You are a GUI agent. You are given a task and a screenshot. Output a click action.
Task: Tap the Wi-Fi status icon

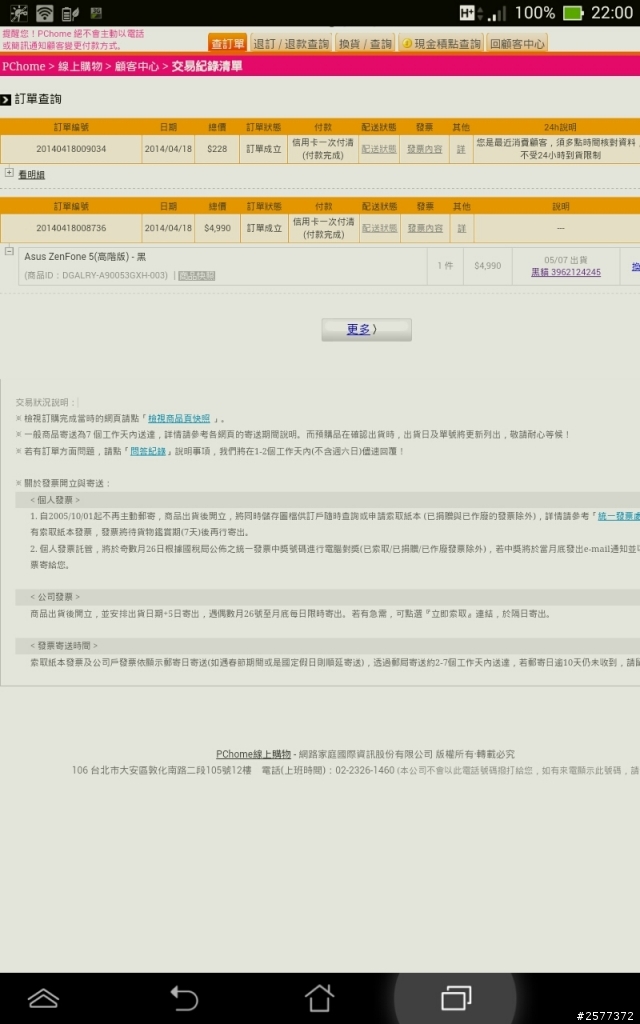pyautogui.click(x=44, y=12)
